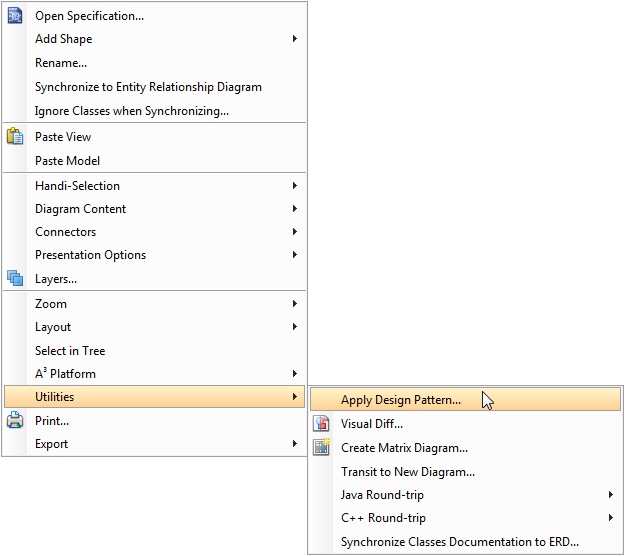Open the Handi-Selection menu entry
625x556 pixels.
(154, 186)
